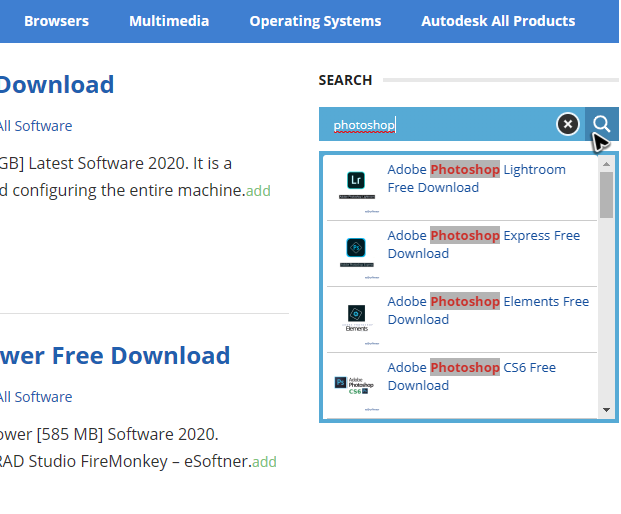
Task: Click the add link after 'eSoftner.'
Action: click(264, 462)
